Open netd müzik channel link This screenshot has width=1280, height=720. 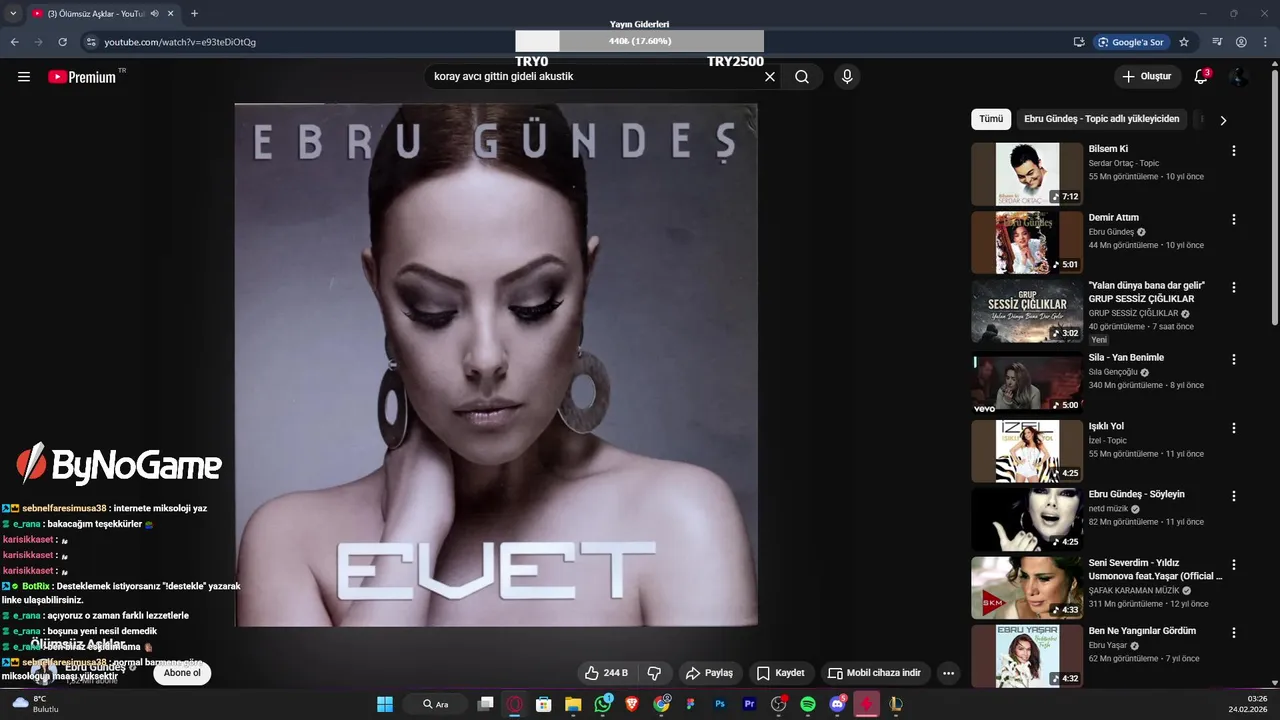click(1109, 508)
